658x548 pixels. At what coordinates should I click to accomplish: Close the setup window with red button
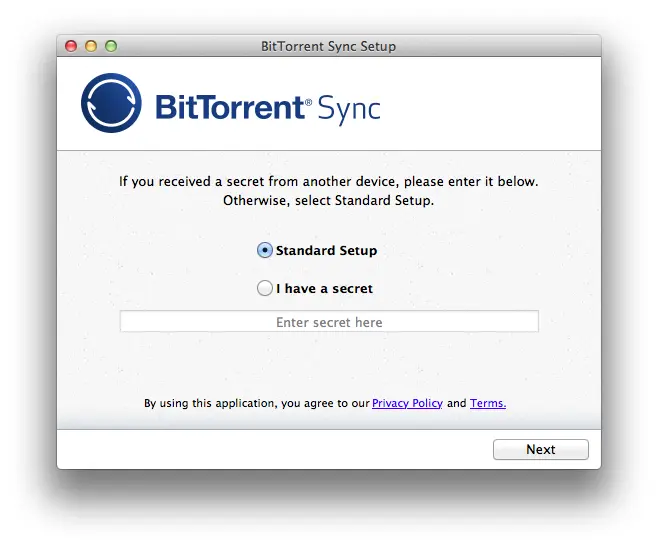[71, 46]
